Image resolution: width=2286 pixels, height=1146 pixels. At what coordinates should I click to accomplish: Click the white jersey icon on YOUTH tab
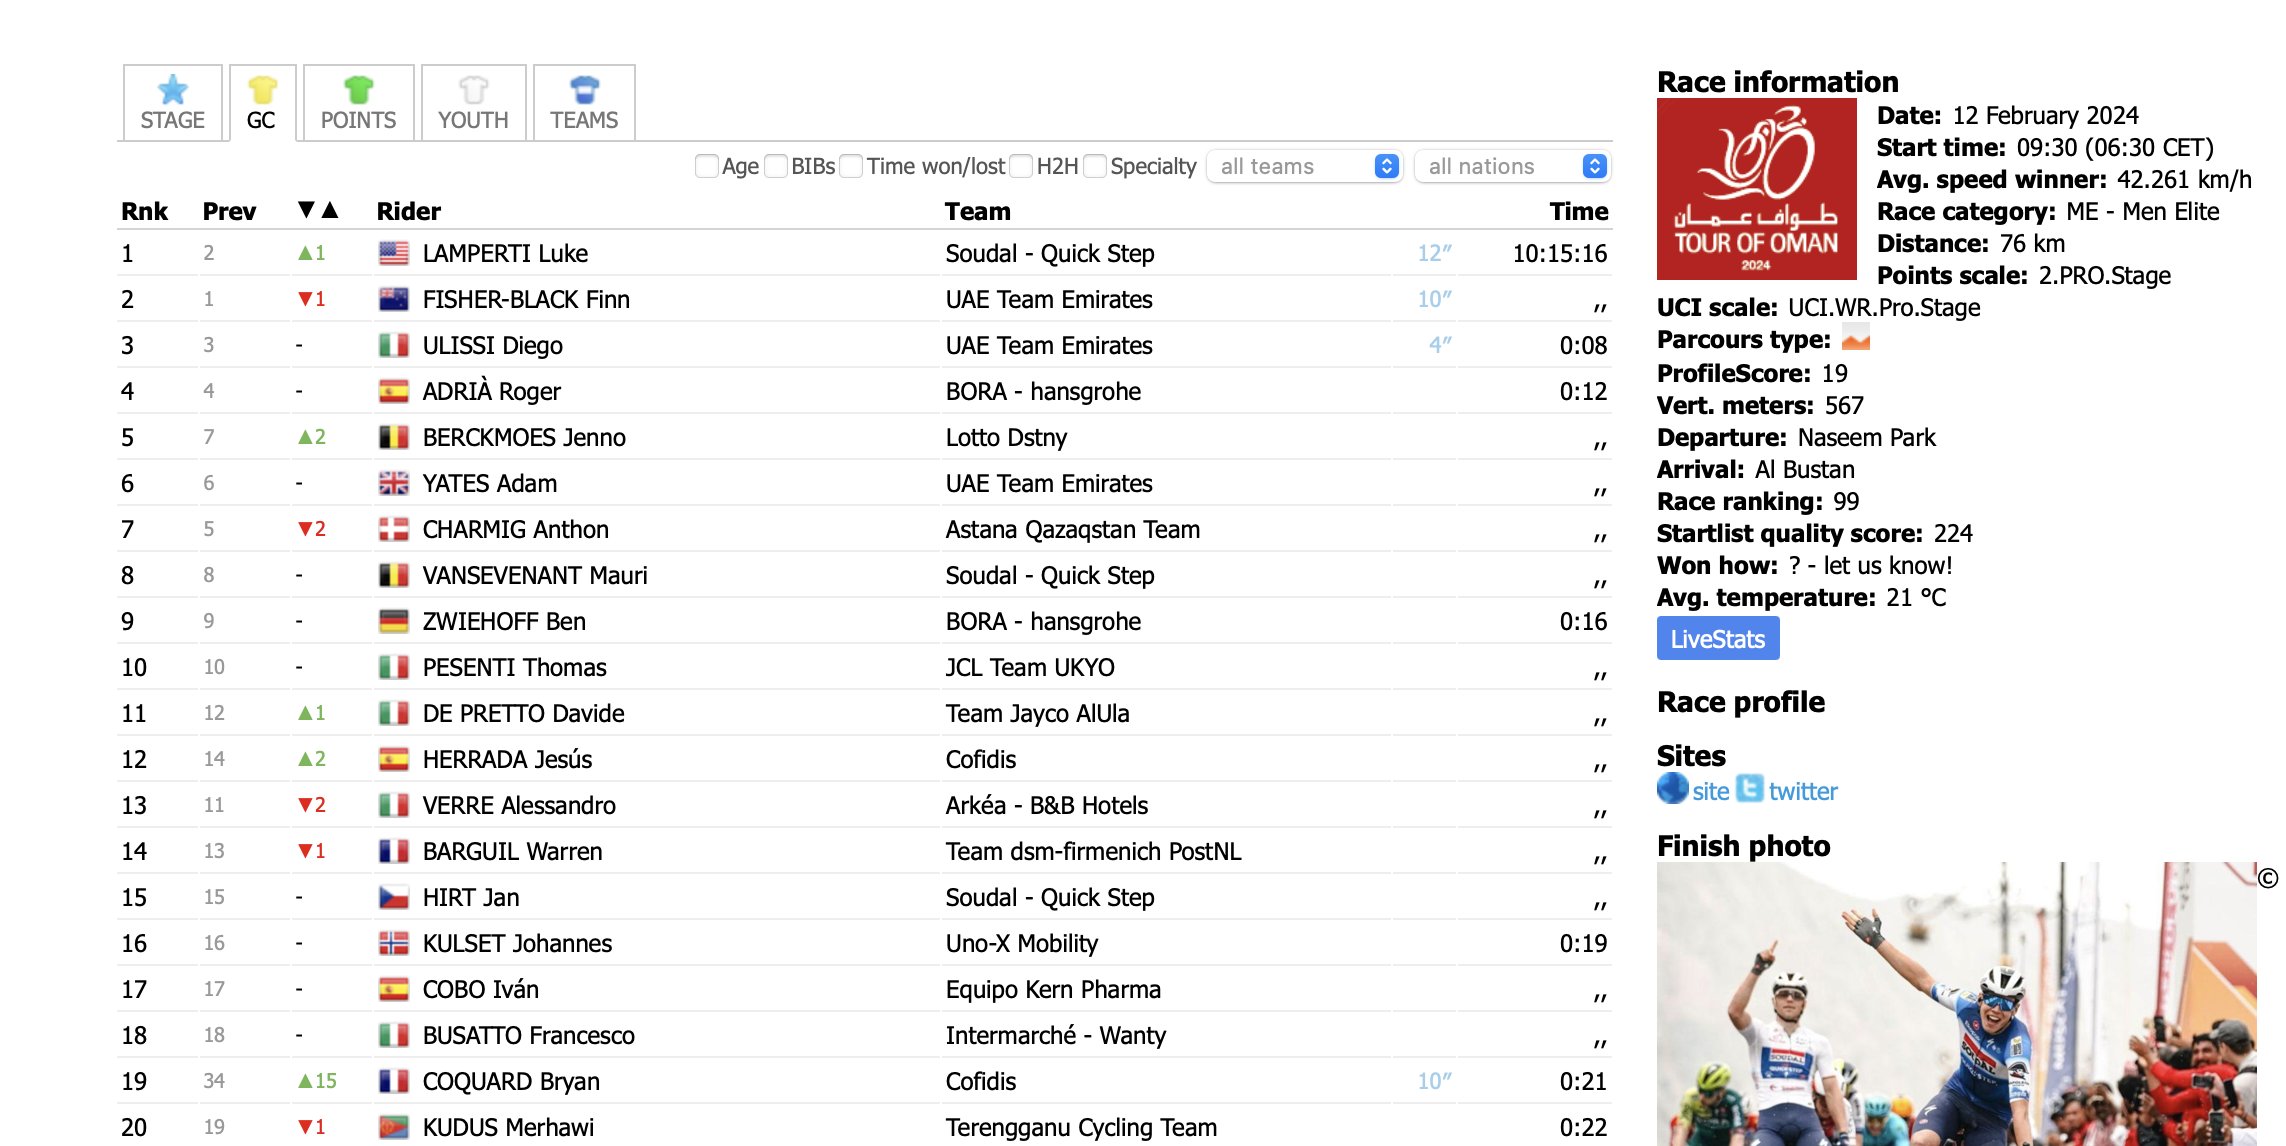click(473, 89)
